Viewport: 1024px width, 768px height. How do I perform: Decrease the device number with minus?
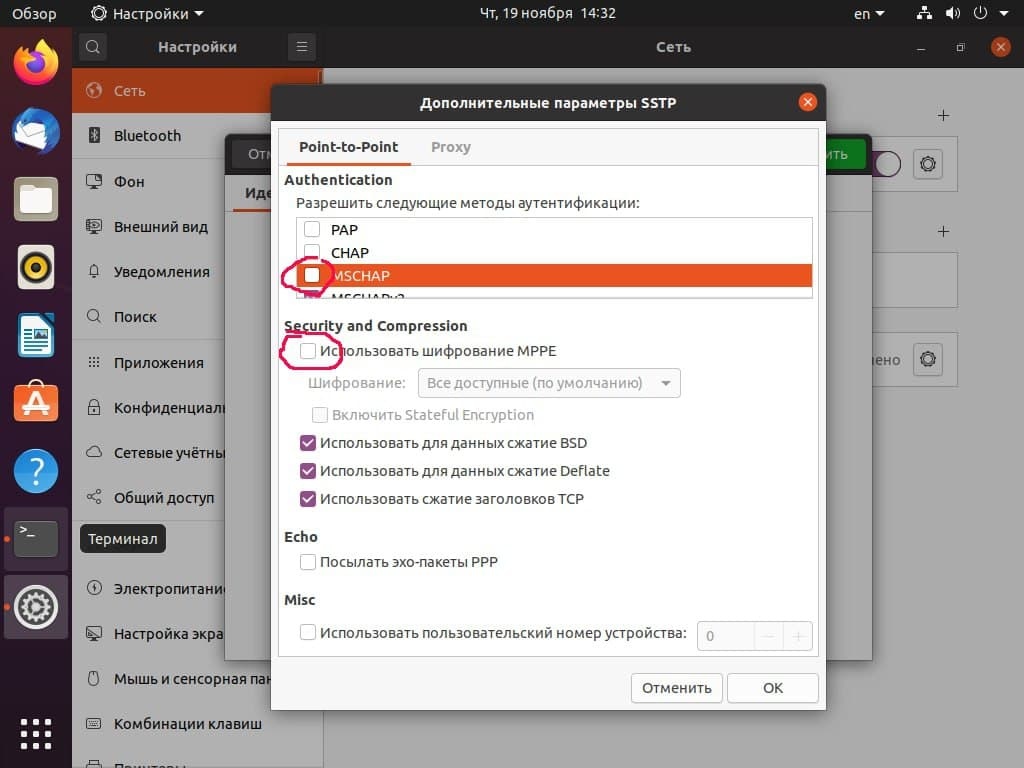(x=769, y=636)
